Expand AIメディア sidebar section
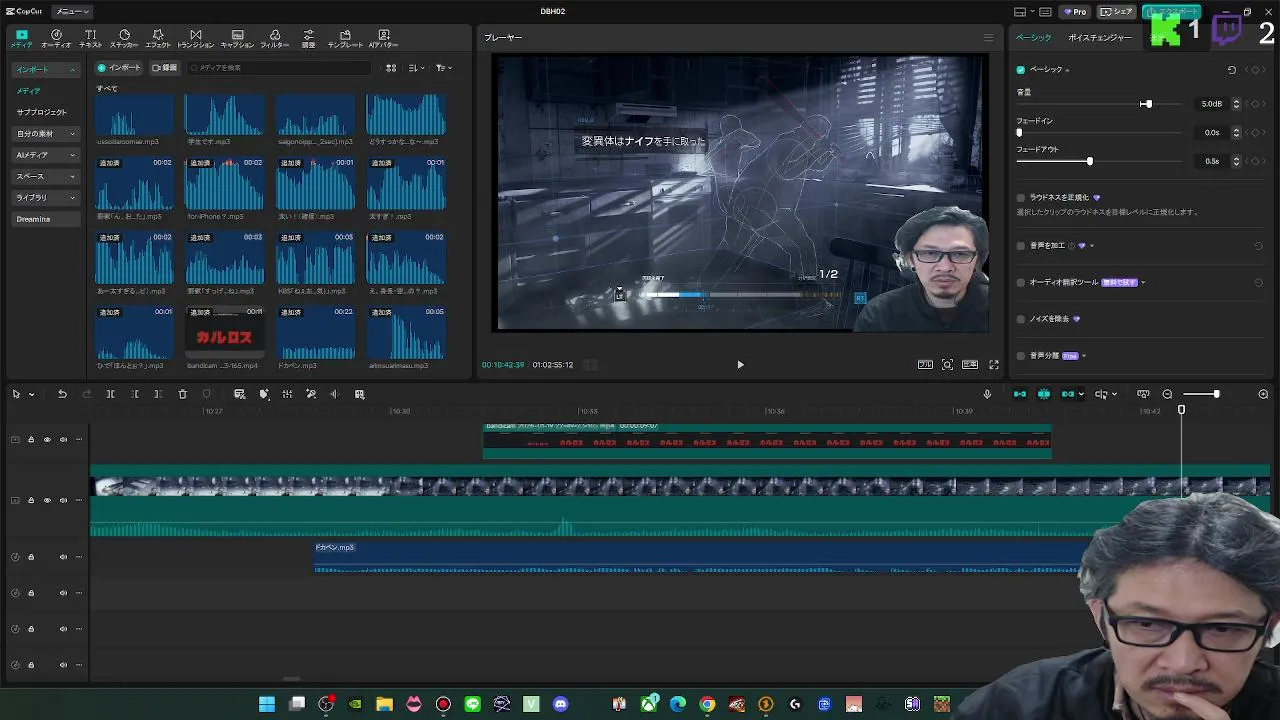Viewport: 1280px width, 720px height. (46, 155)
